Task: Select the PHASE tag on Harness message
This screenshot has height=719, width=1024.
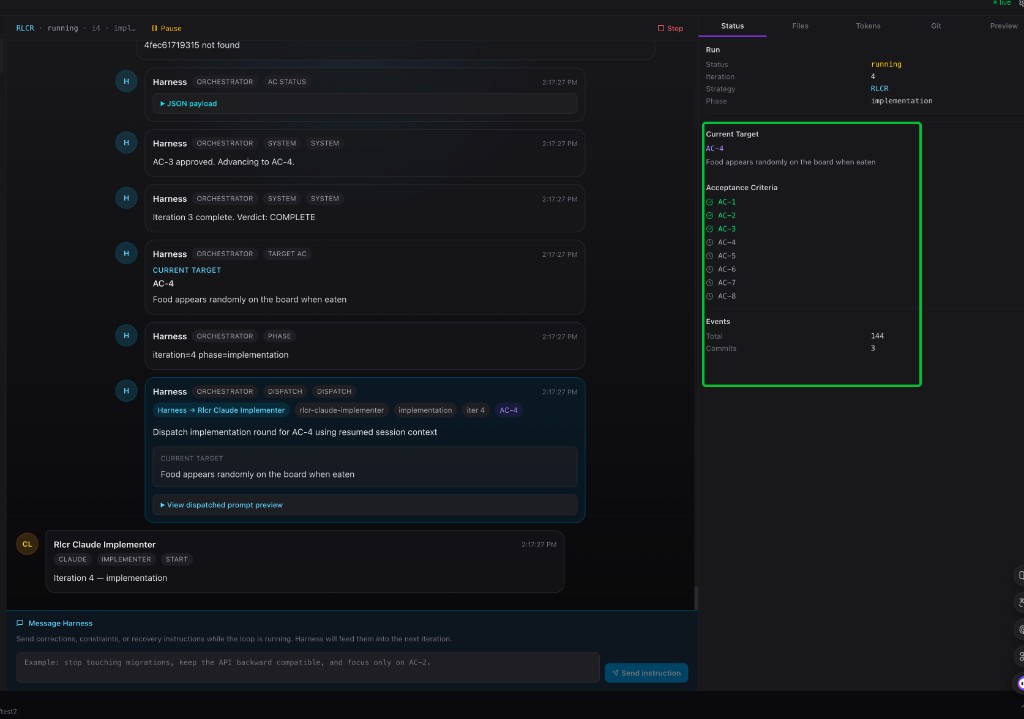Action: click(279, 336)
